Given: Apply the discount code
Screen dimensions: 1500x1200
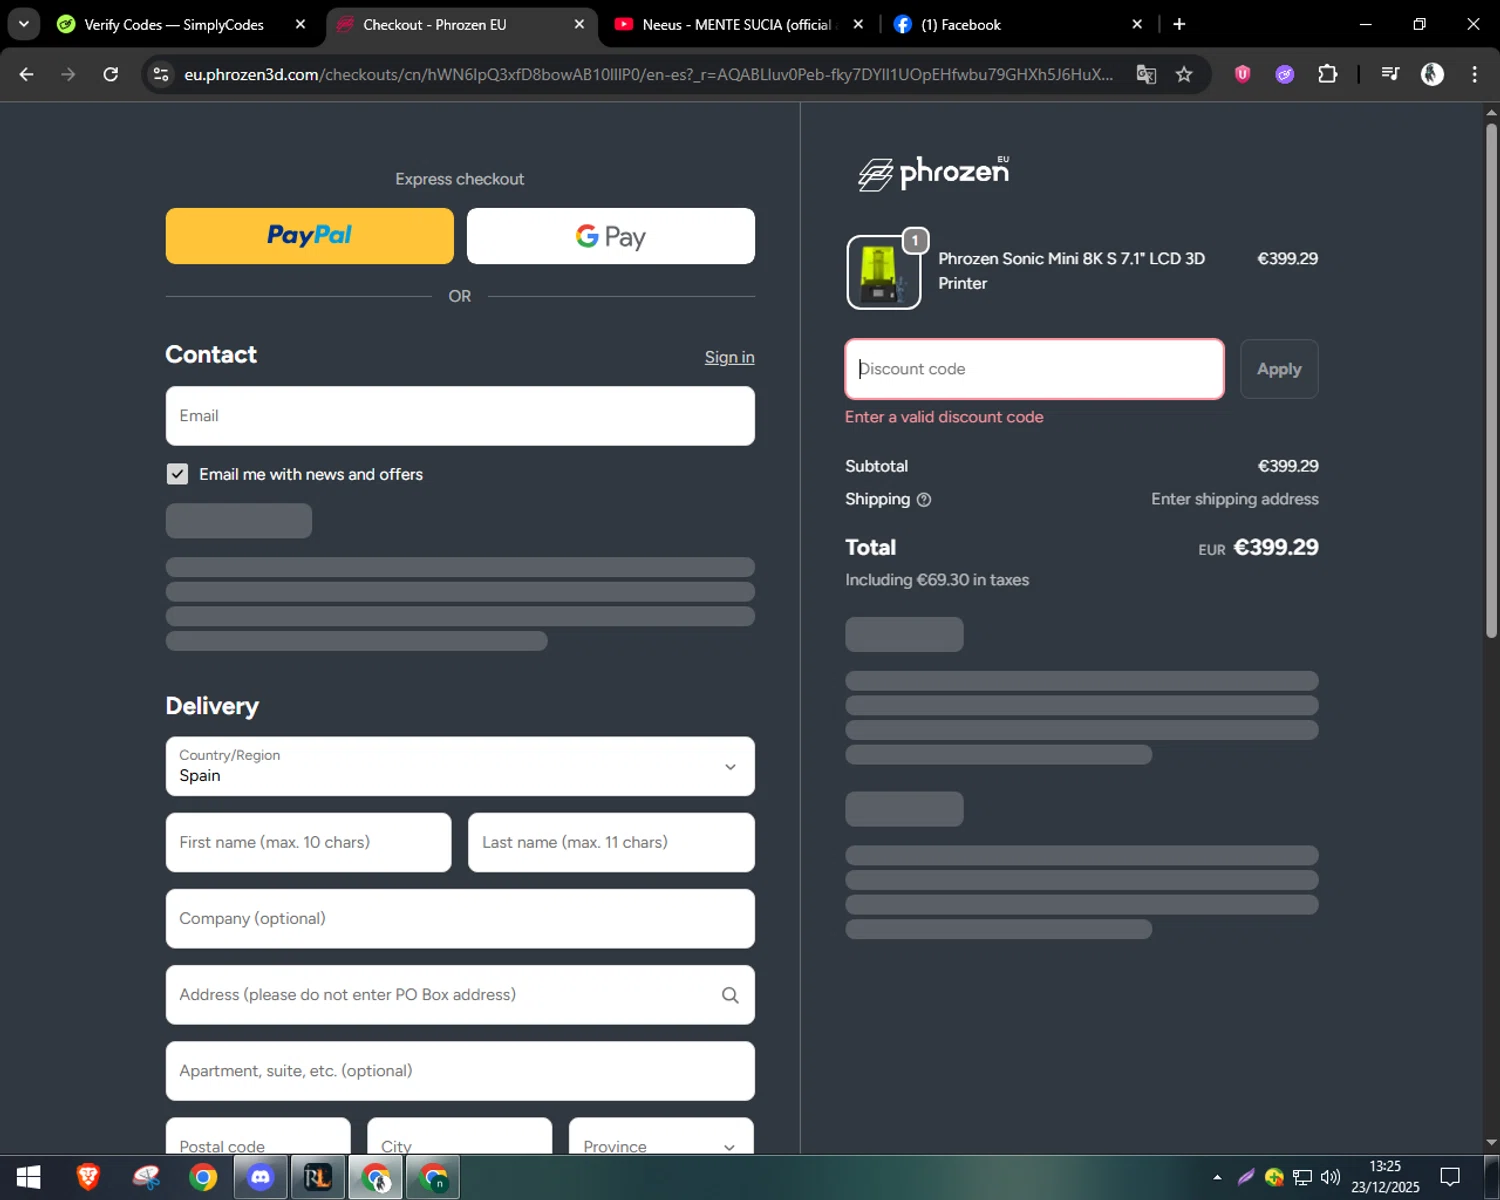Looking at the screenshot, I should click(1279, 369).
